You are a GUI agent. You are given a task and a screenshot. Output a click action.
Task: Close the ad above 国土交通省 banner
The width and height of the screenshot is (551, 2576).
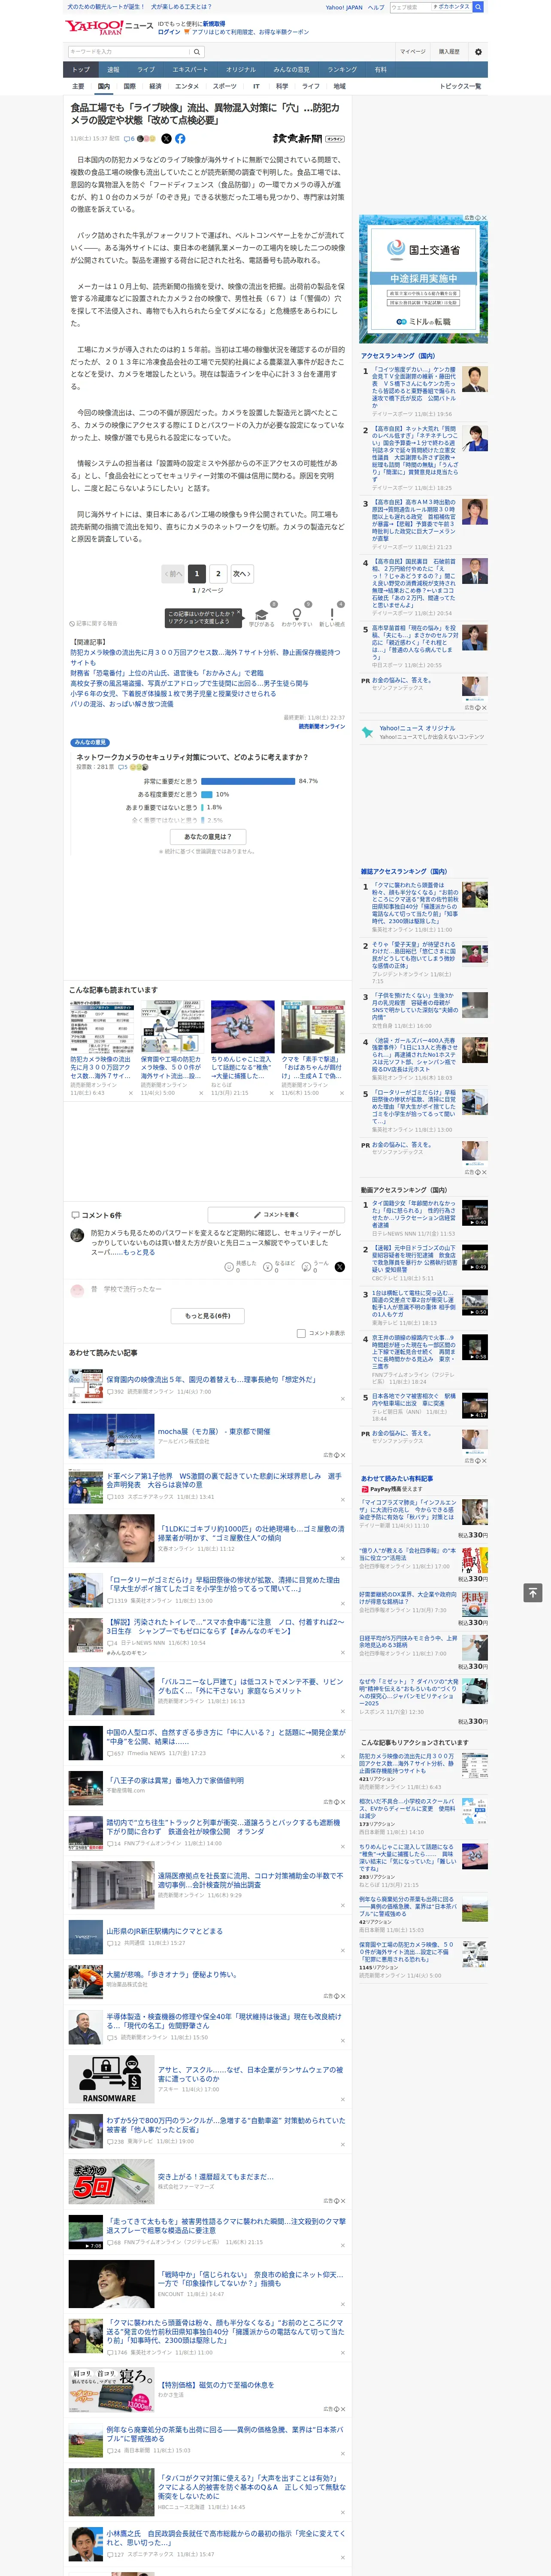[484, 218]
